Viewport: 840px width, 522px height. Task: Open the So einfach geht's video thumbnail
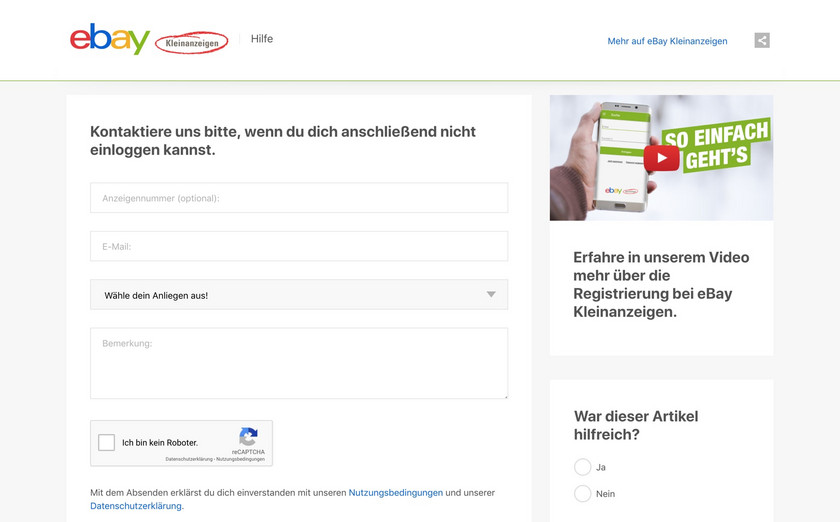(x=661, y=158)
